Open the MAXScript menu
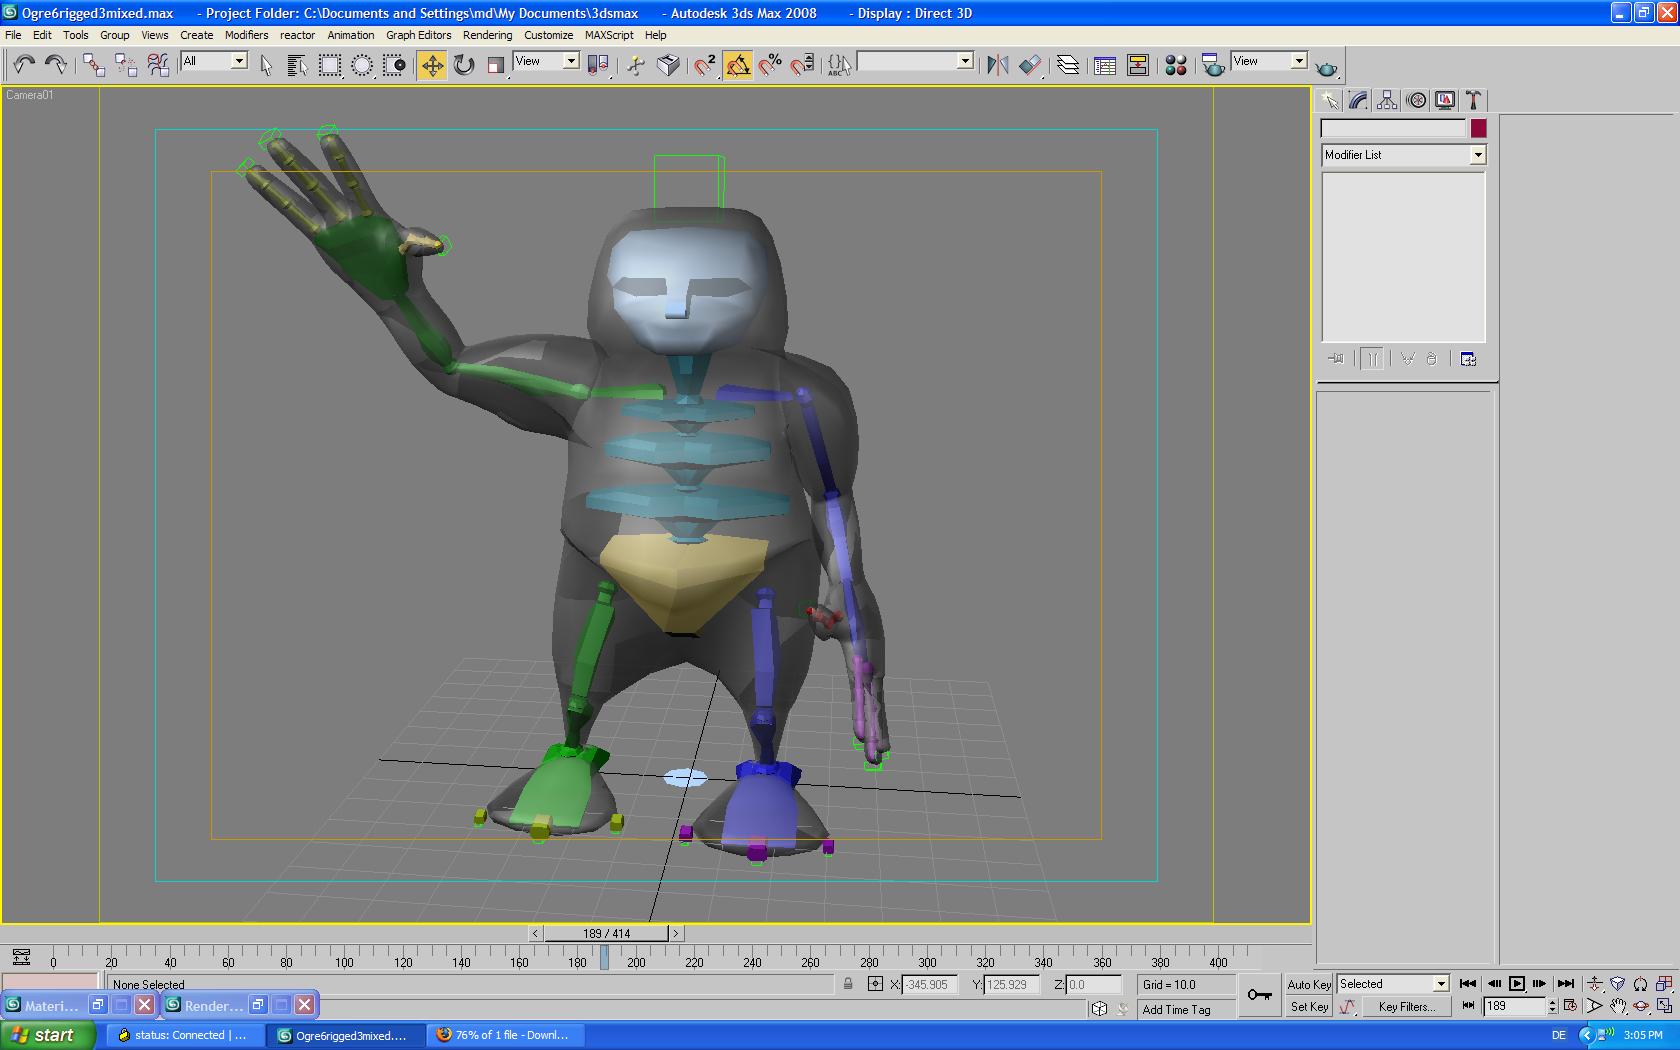The height and width of the screenshot is (1050, 1680). (609, 35)
